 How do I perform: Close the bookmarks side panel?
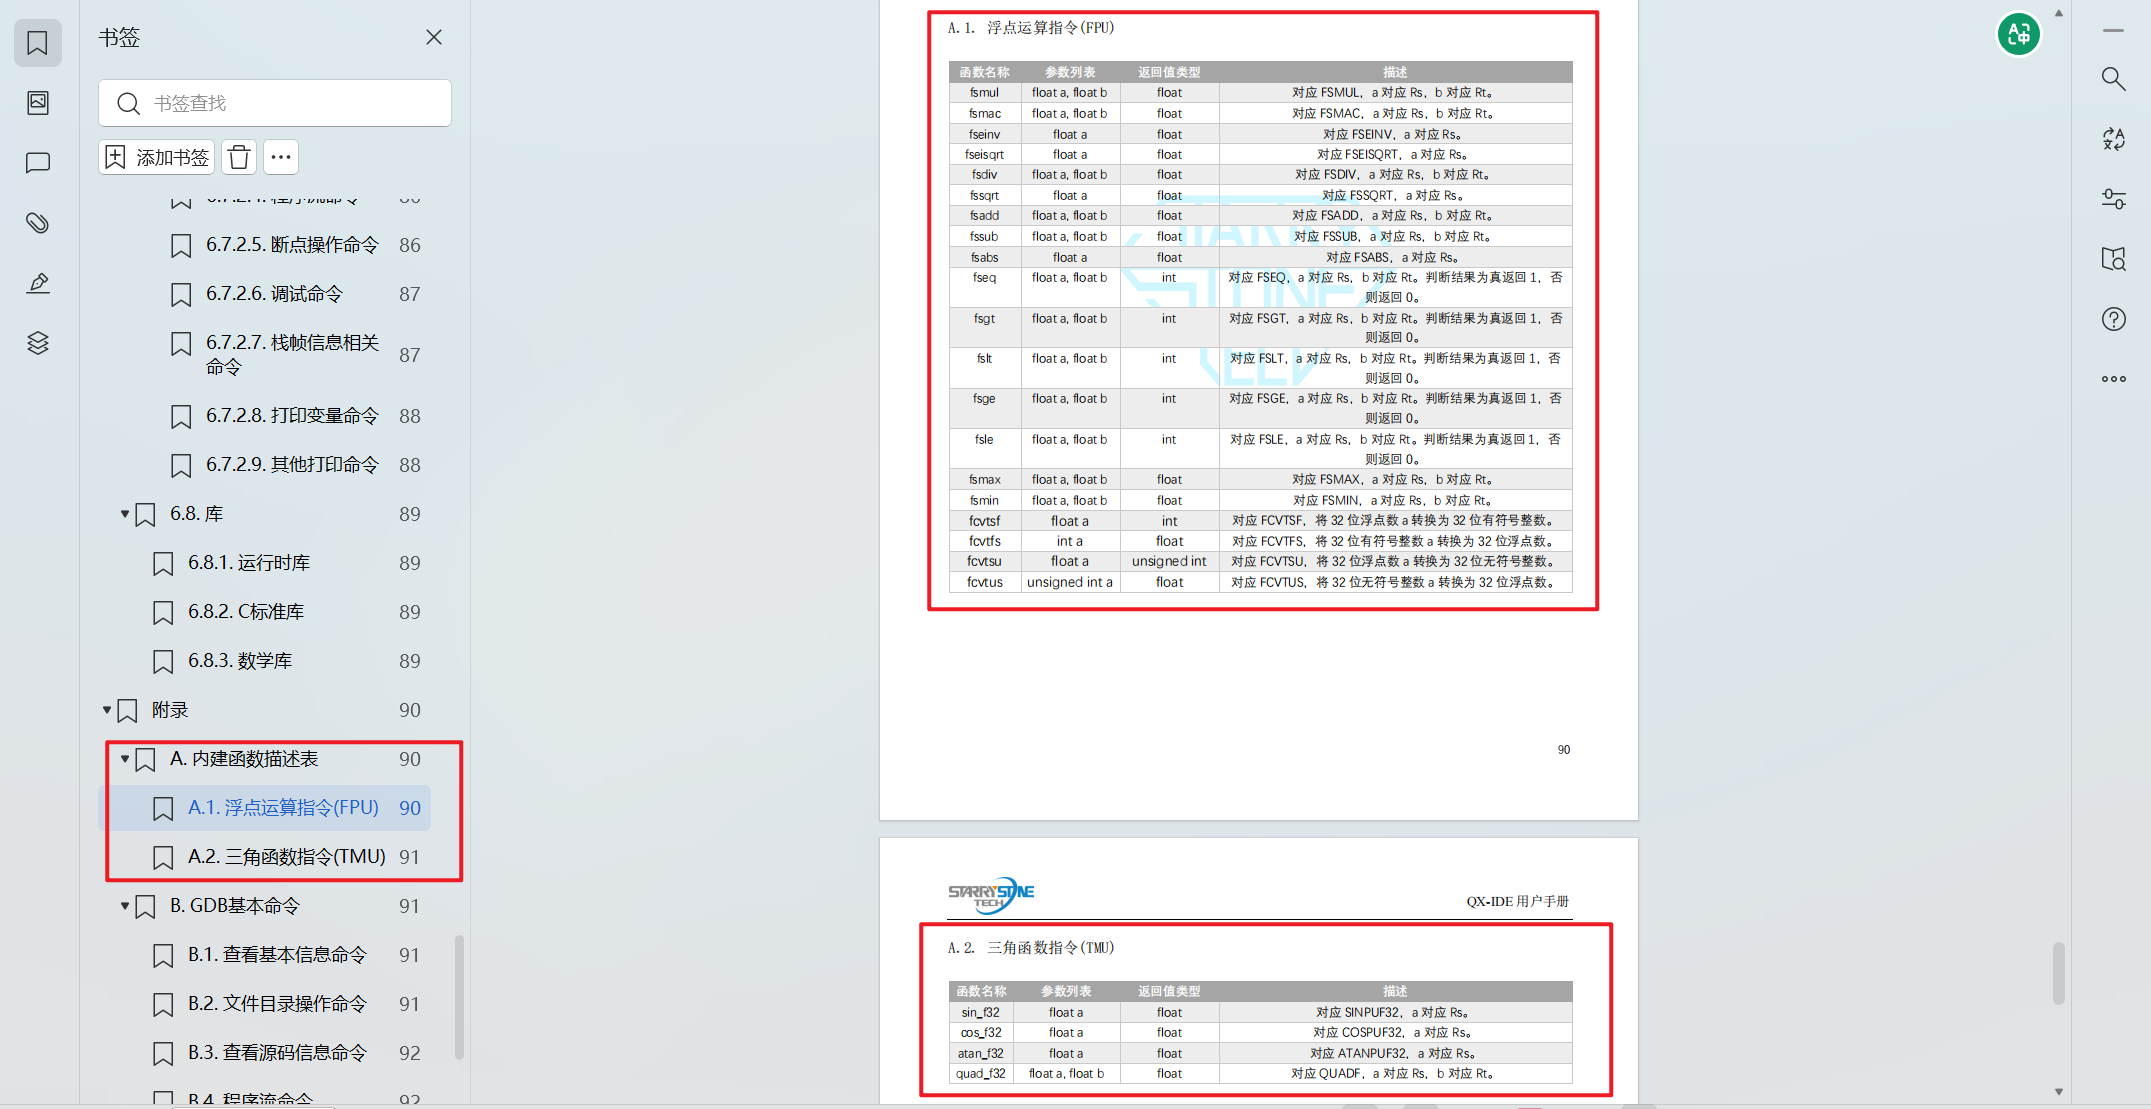tap(434, 37)
